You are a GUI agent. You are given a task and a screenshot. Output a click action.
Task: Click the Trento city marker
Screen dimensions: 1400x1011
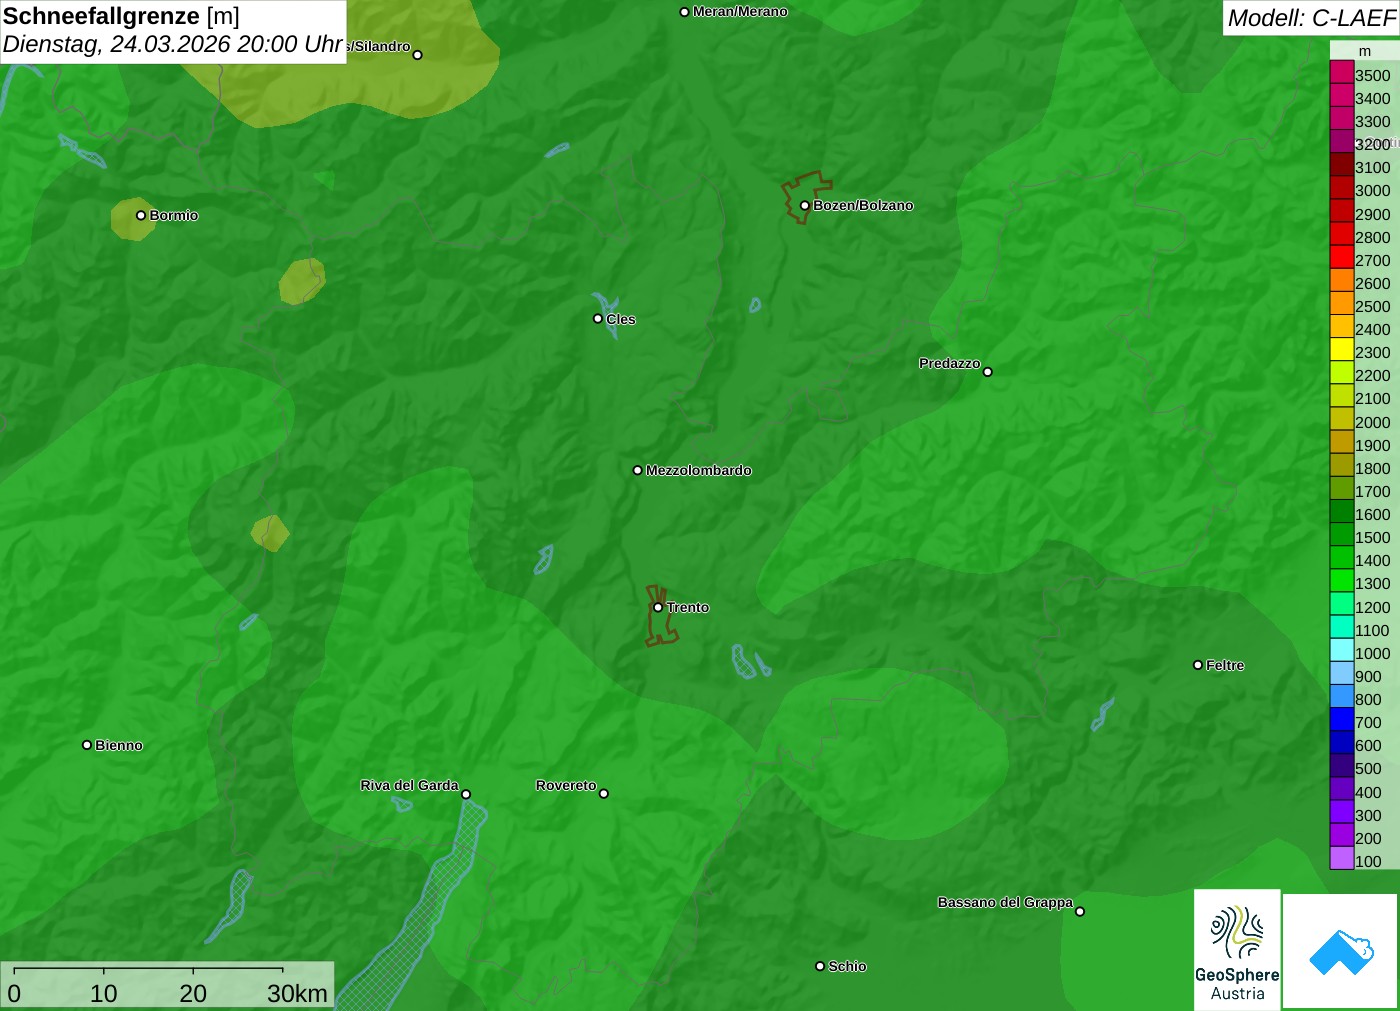[658, 607]
